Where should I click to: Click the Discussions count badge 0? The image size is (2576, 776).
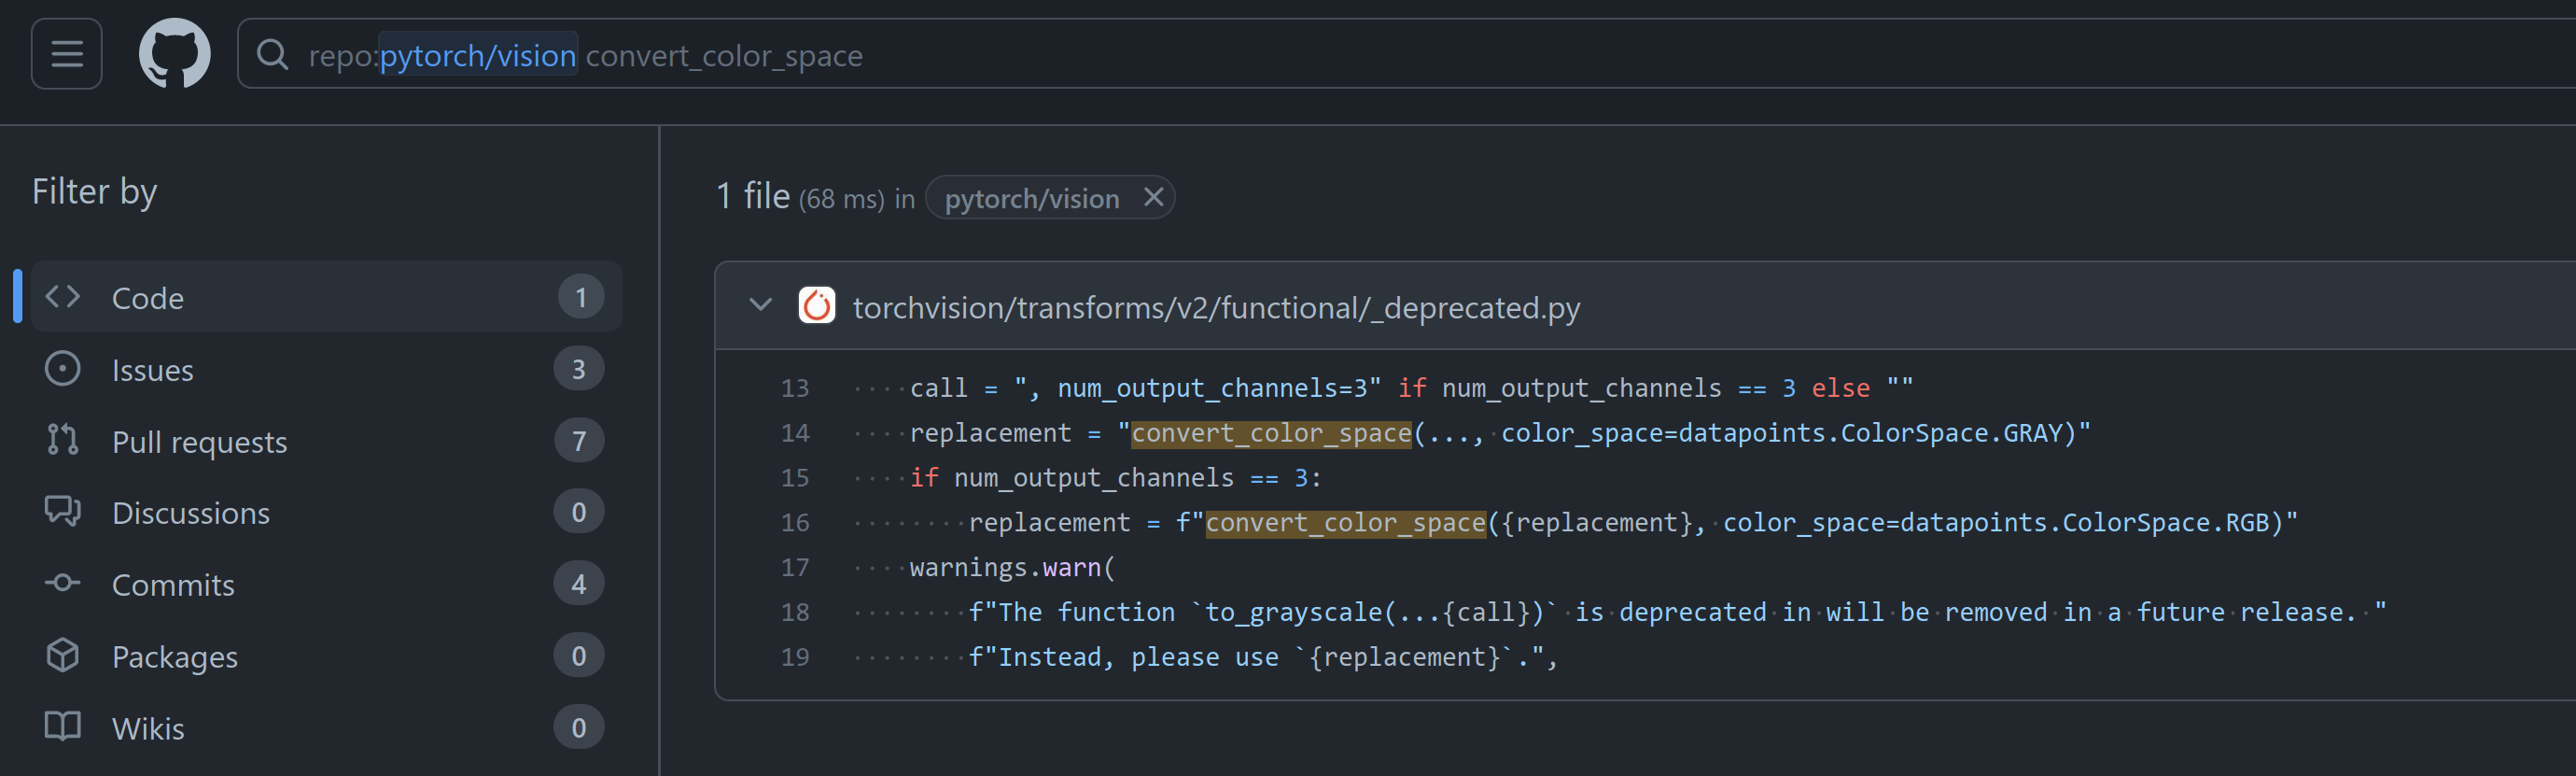click(x=579, y=512)
